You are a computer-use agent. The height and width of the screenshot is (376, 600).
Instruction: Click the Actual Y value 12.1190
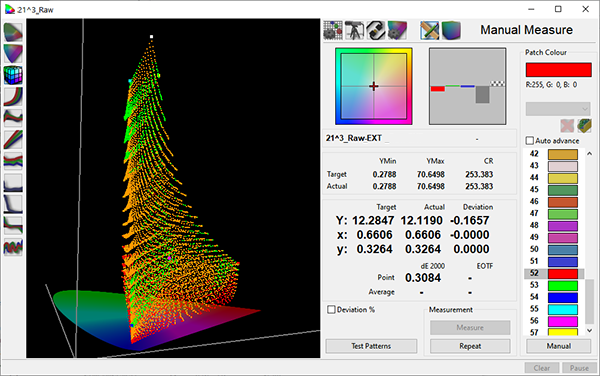pos(421,221)
